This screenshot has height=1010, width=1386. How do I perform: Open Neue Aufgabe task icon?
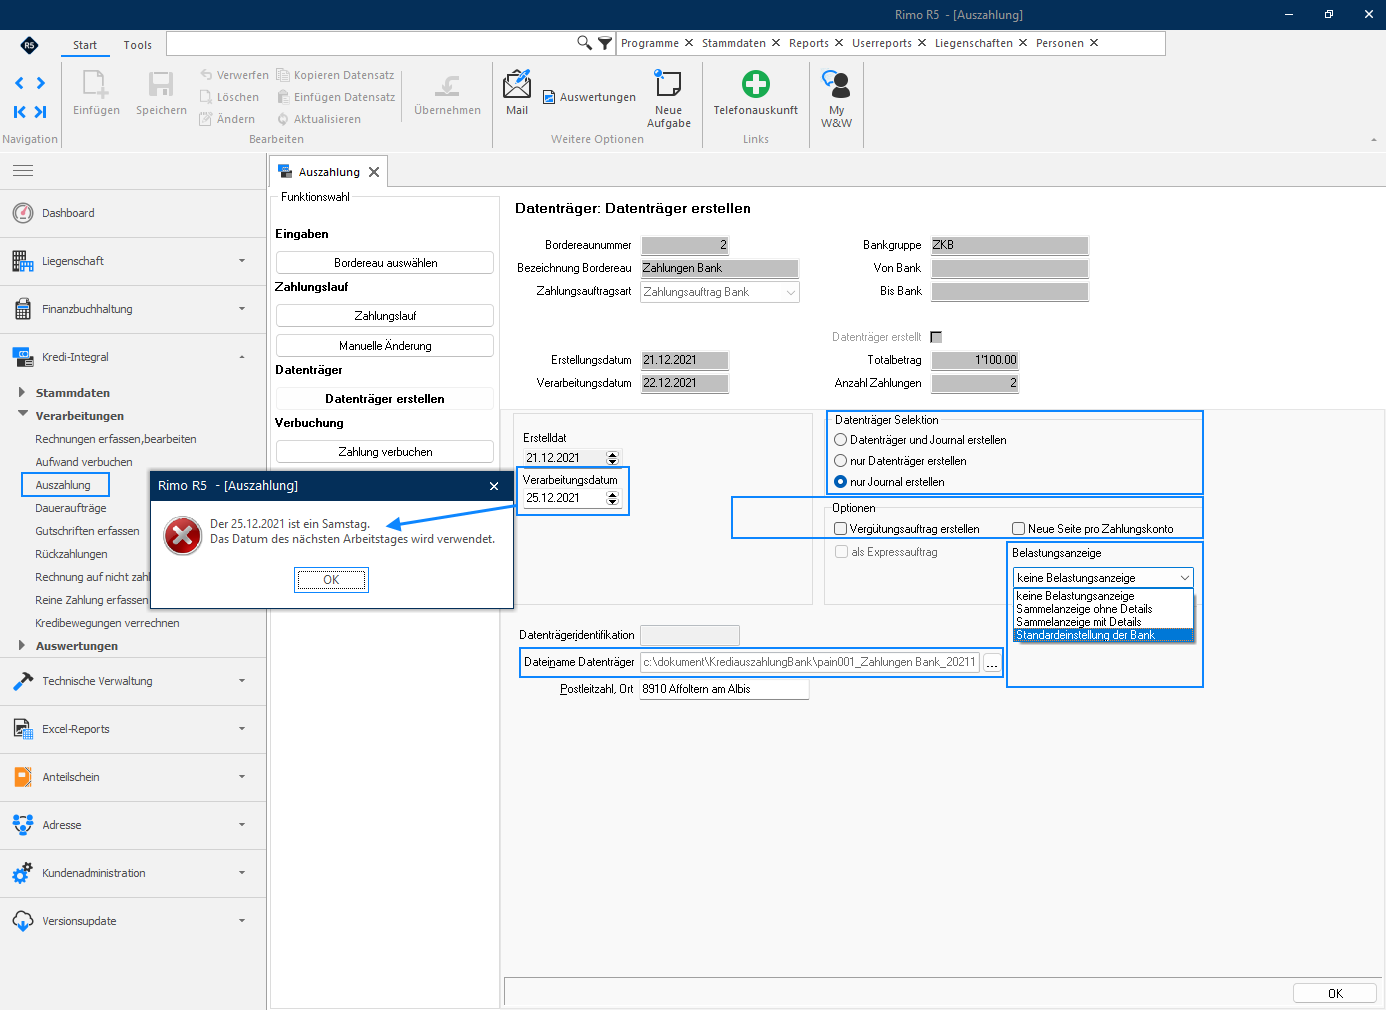point(668,84)
